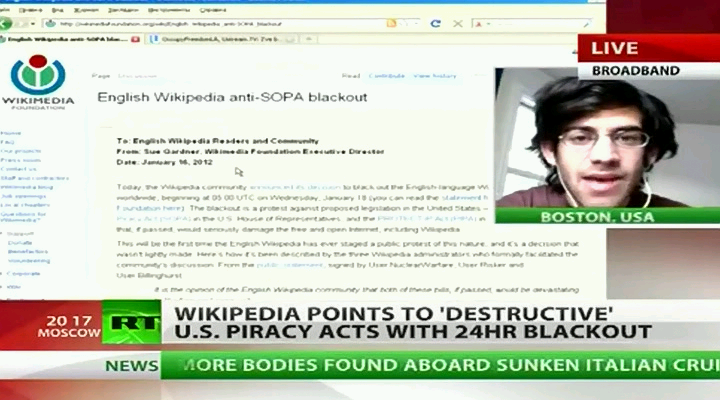Click the 'Date: January 16, 2012' line
This screenshot has width=720, height=400.
164,162
